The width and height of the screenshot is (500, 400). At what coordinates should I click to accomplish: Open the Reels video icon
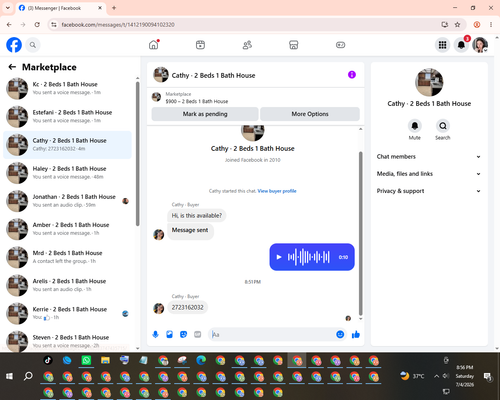[x=200, y=45]
